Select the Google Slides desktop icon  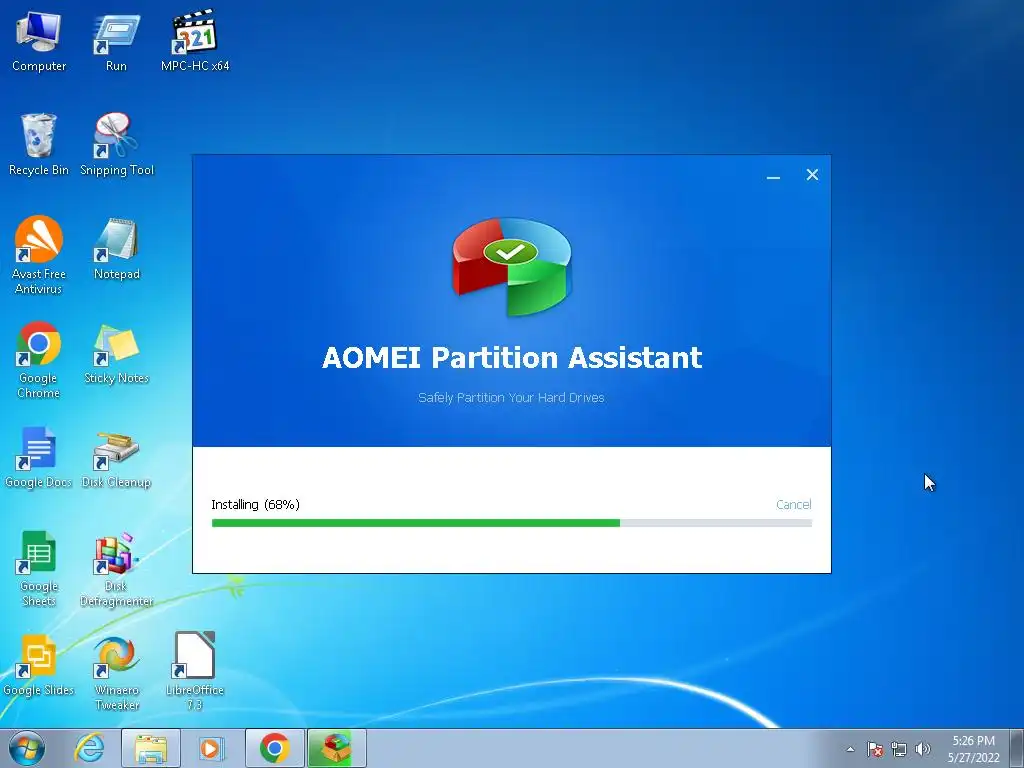[39, 665]
